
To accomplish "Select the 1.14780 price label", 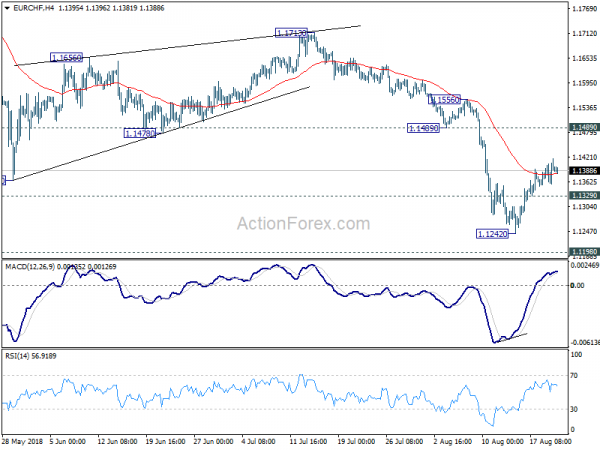I will 140,134.
